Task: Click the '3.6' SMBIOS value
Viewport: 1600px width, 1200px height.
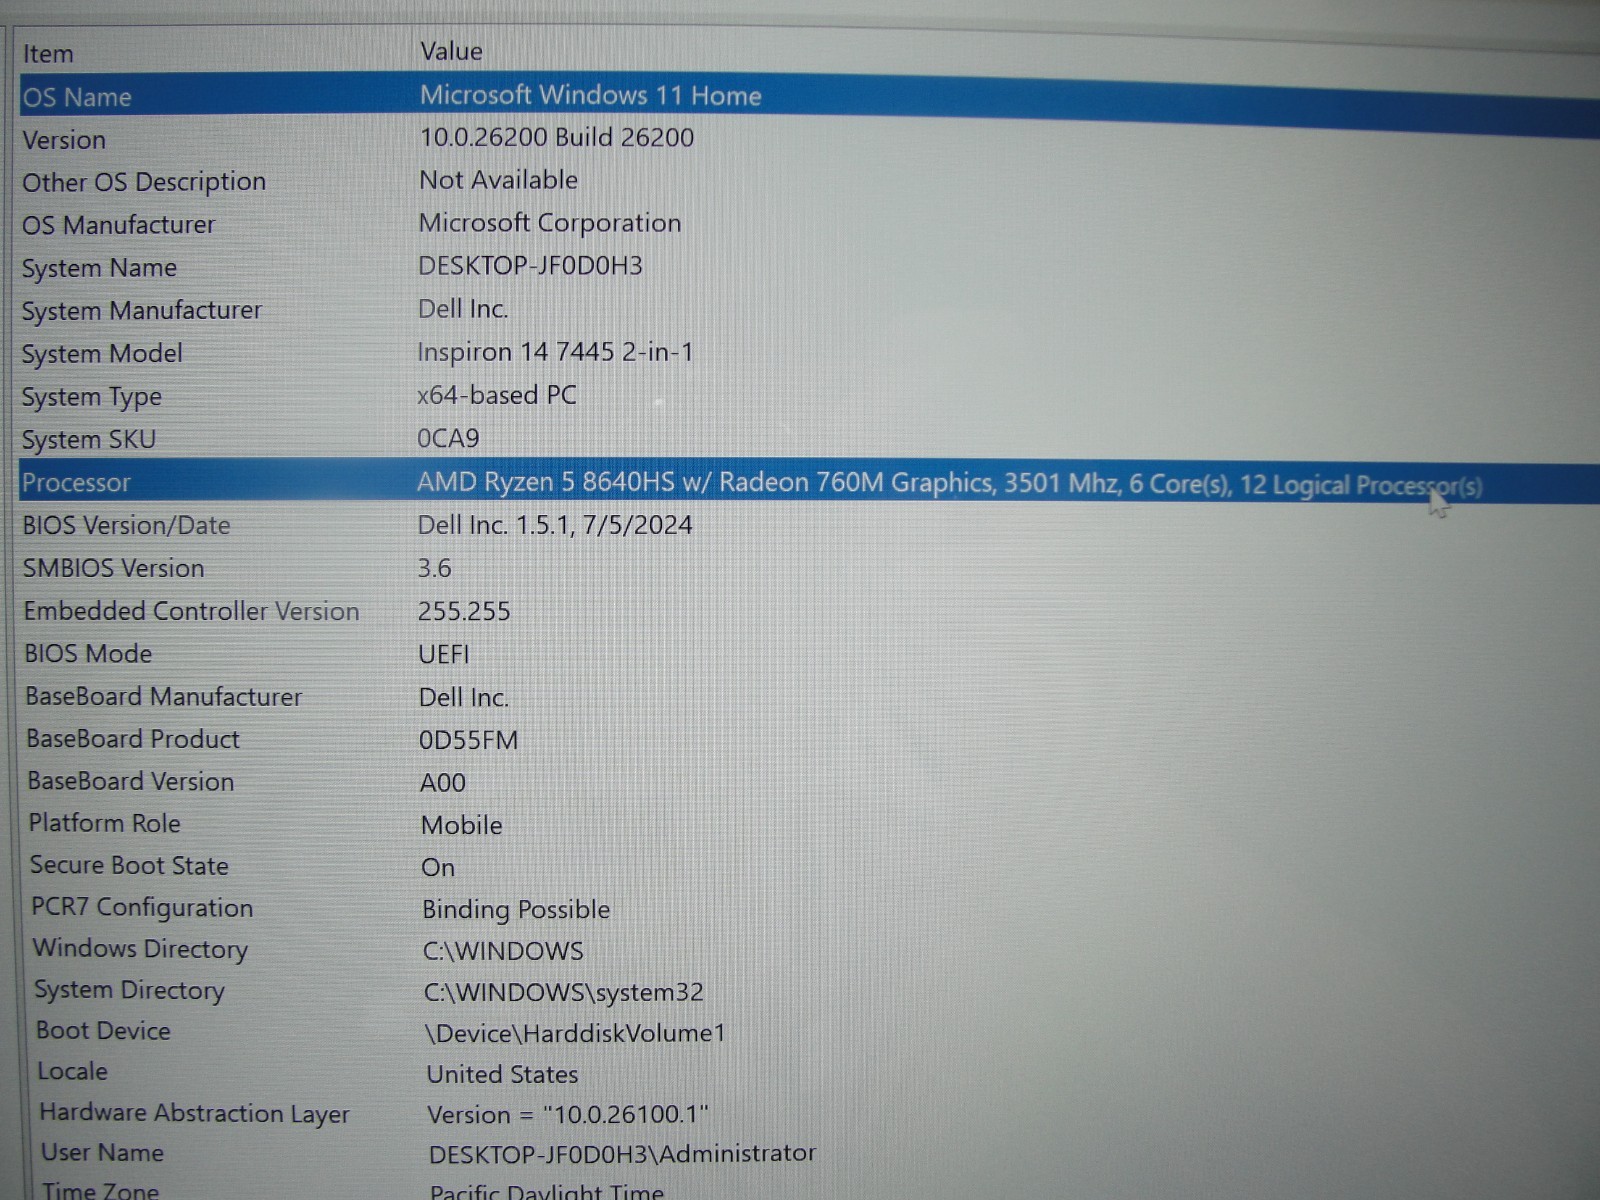Action: 434,568
